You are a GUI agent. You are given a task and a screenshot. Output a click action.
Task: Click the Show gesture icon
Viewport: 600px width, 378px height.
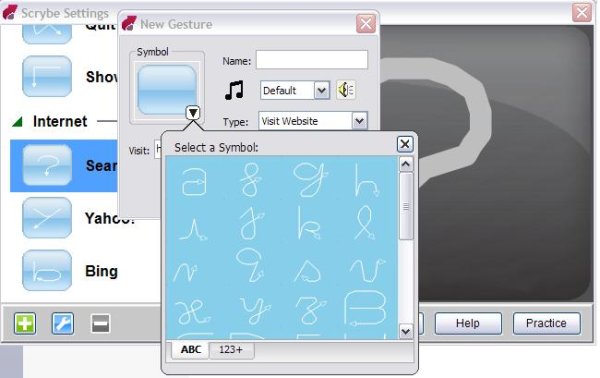(x=47, y=76)
